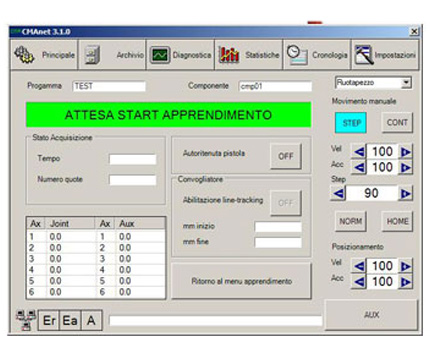
Task: Select STEP manual movement mode
Action: coord(351,123)
